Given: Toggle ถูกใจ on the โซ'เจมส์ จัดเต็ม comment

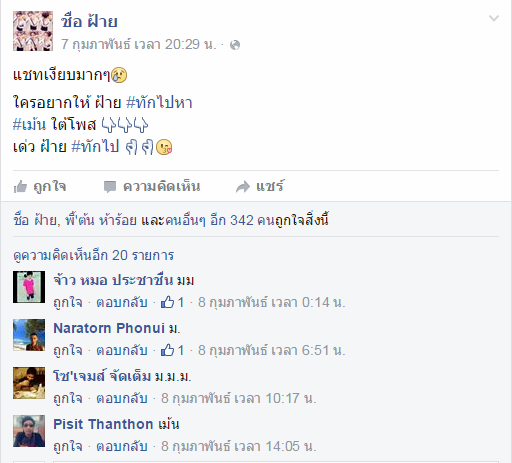Looking at the screenshot, I should click(x=68, y=398).
